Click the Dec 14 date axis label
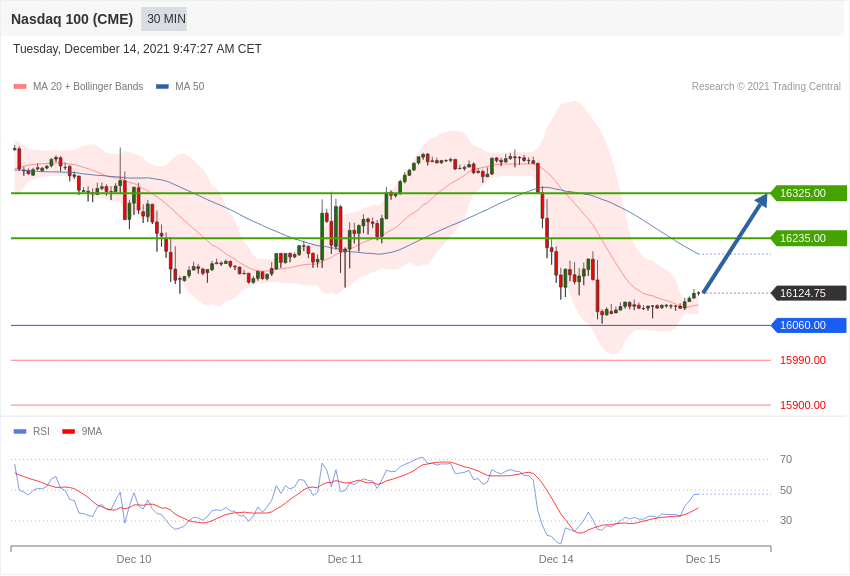The image size is (850, 576). 556,559
